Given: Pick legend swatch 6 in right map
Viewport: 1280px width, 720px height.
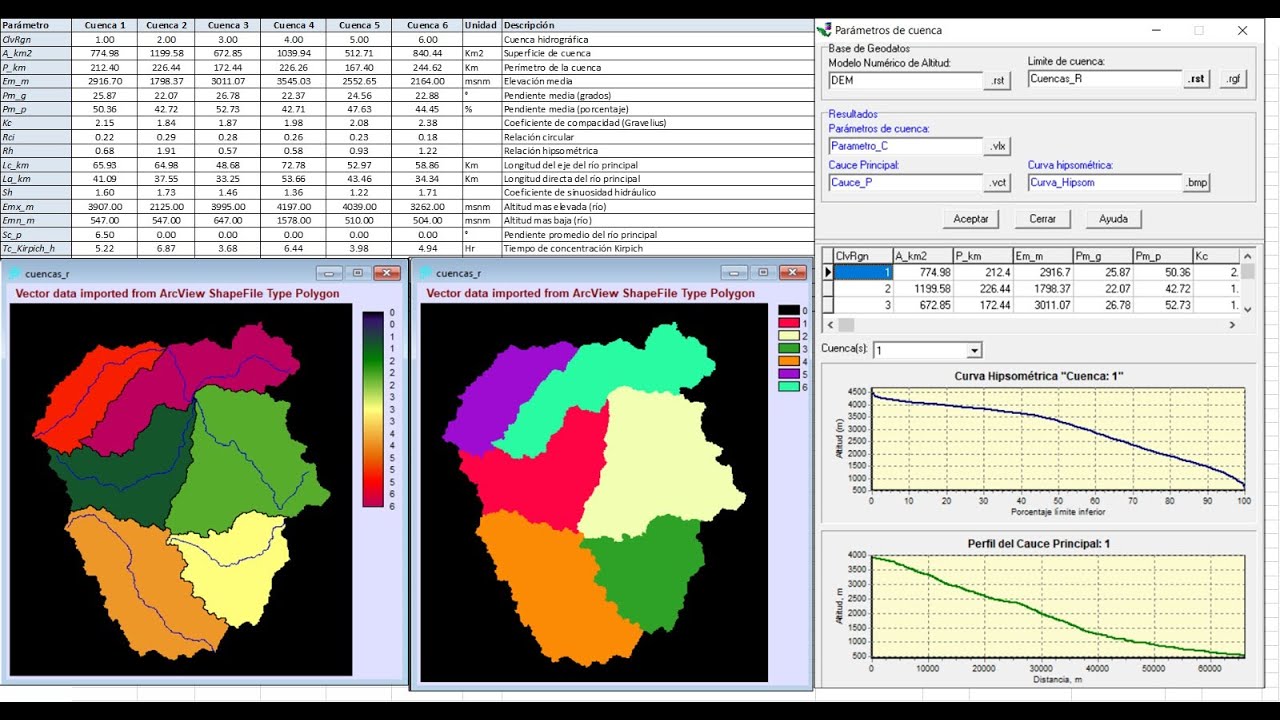Looking at the screenshot, I should (787, 386).
